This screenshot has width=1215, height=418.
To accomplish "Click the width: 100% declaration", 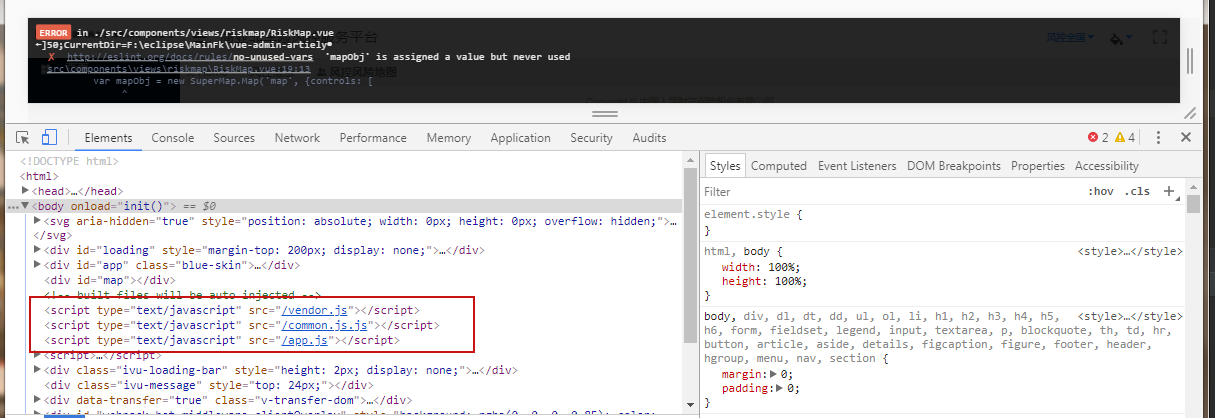I will click(761, 267).
